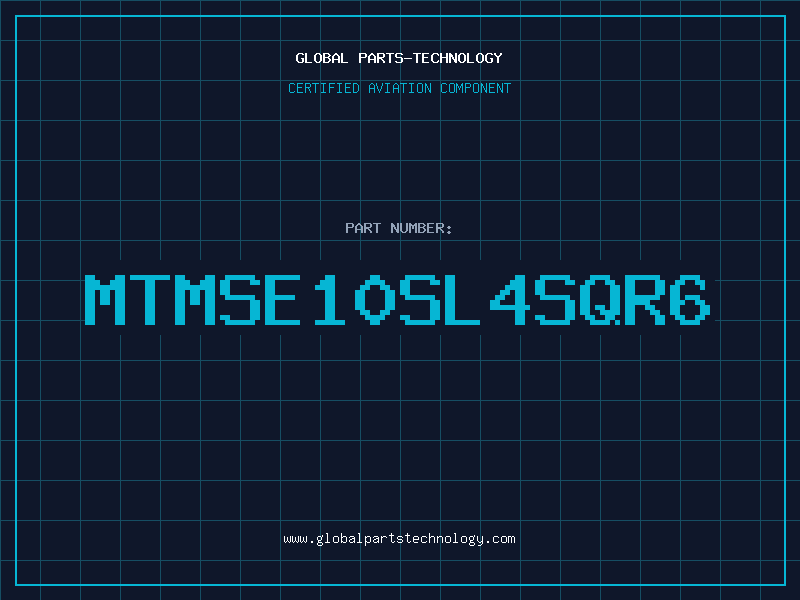Click the final digit 6 of the part number
The image size is (800, 600).
(x=690, y=299)
